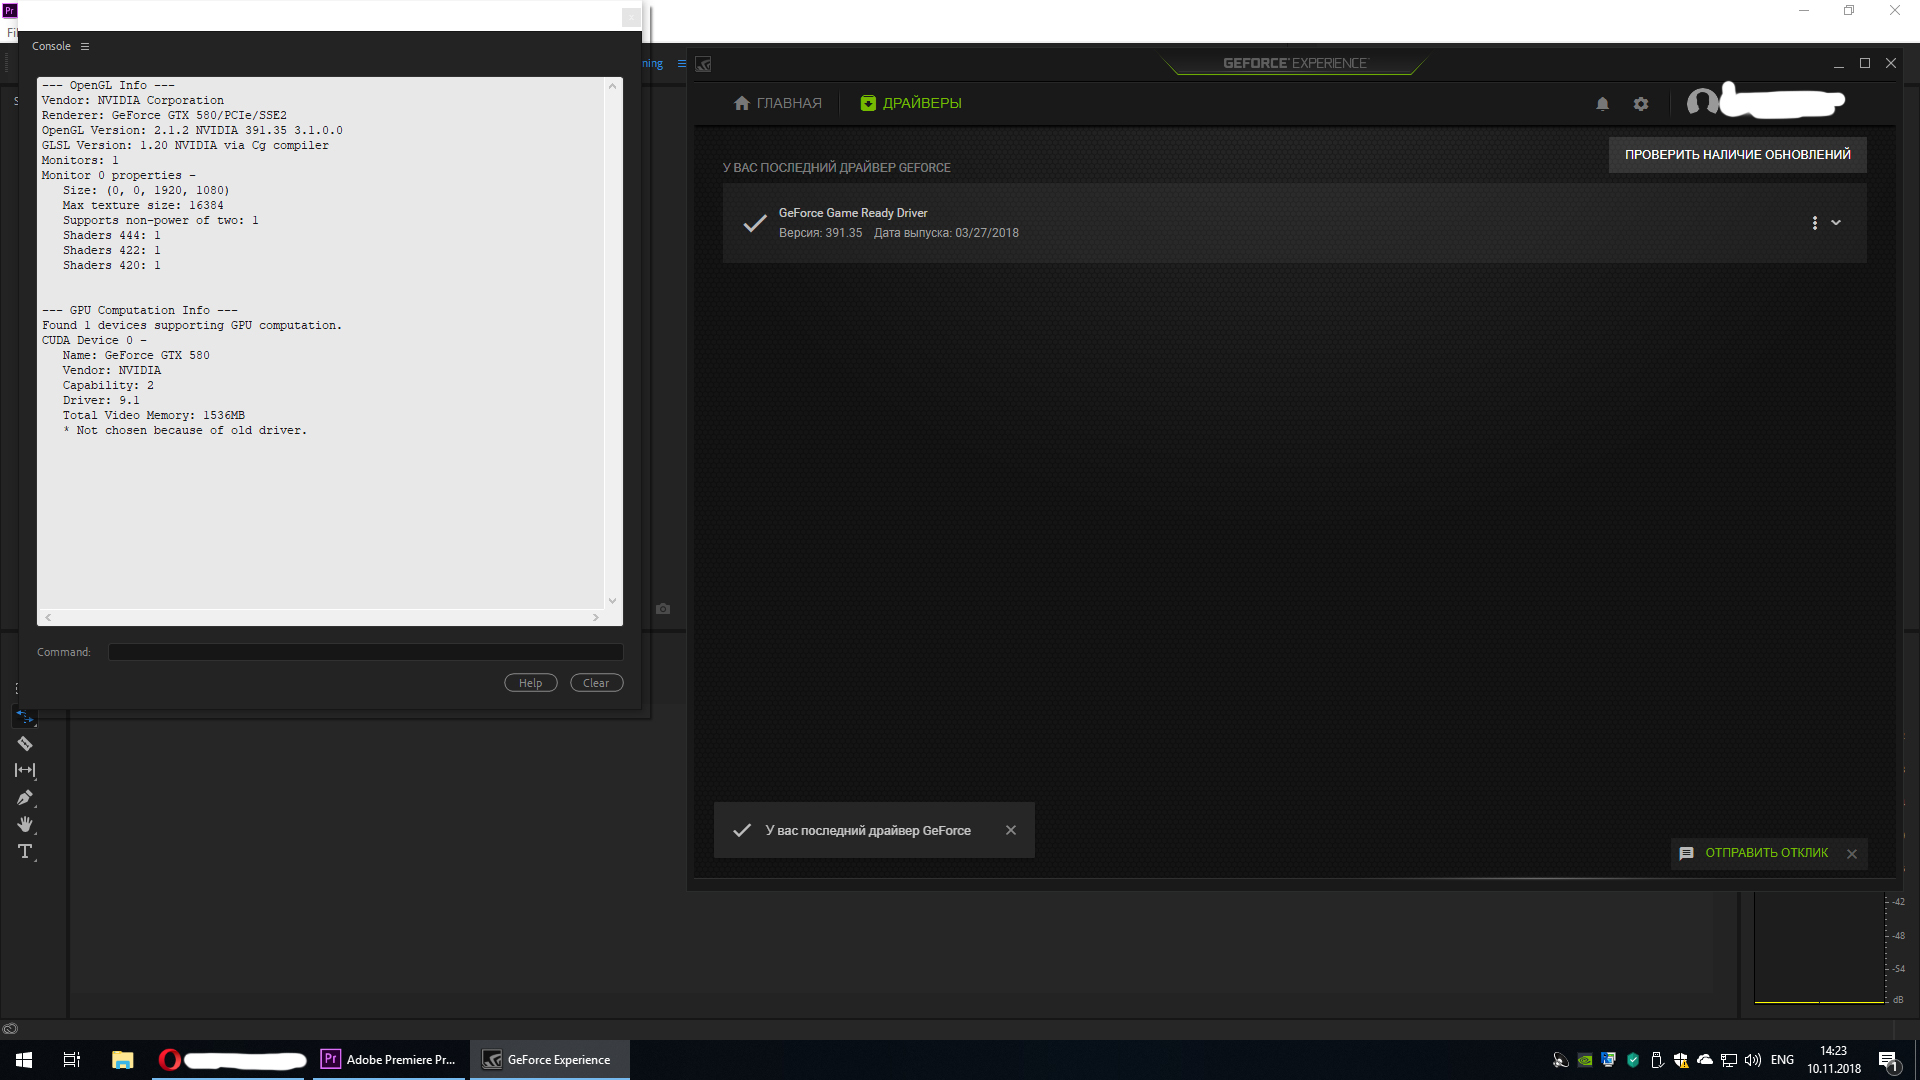Image resolution: width=1920 pixels, height=1080 pixels.
Task: Click the ENG language indicator
Action: tap(1782, 1060)
